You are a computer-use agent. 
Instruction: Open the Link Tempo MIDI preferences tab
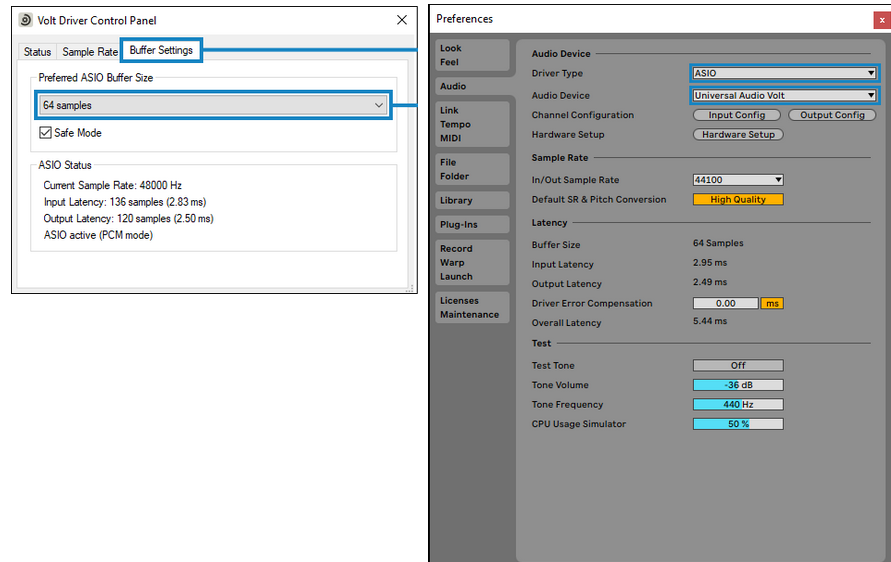click(x=472, y=124)
